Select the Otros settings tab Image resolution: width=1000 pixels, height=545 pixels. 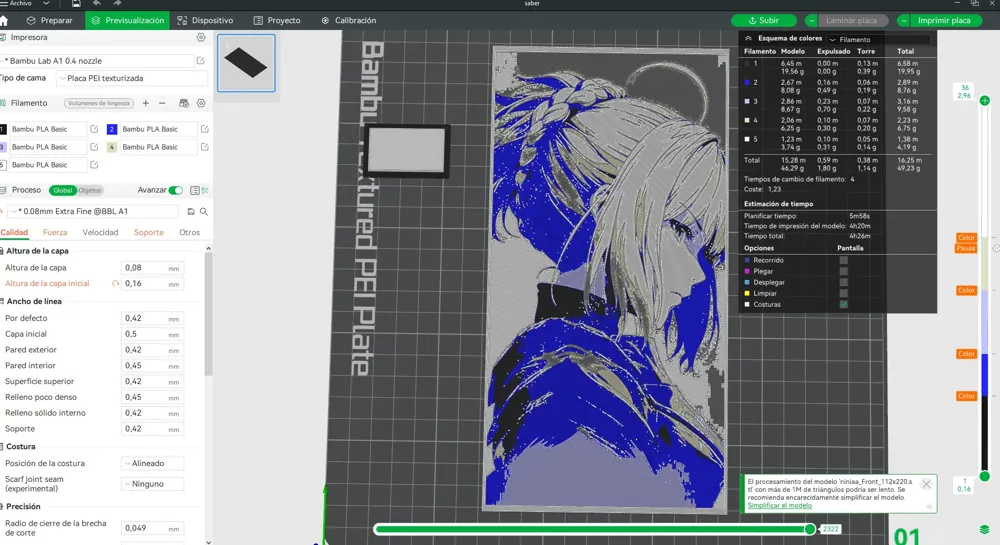[x=189, y=233]
